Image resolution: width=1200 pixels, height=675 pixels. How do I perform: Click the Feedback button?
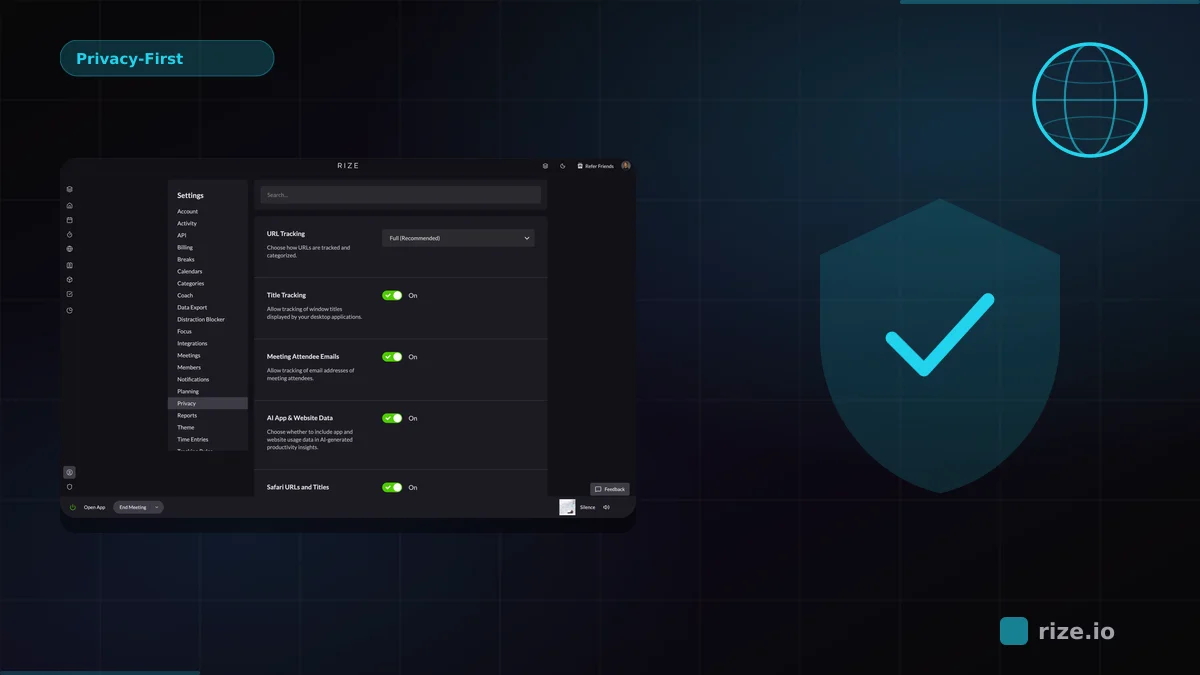(610, 489)
